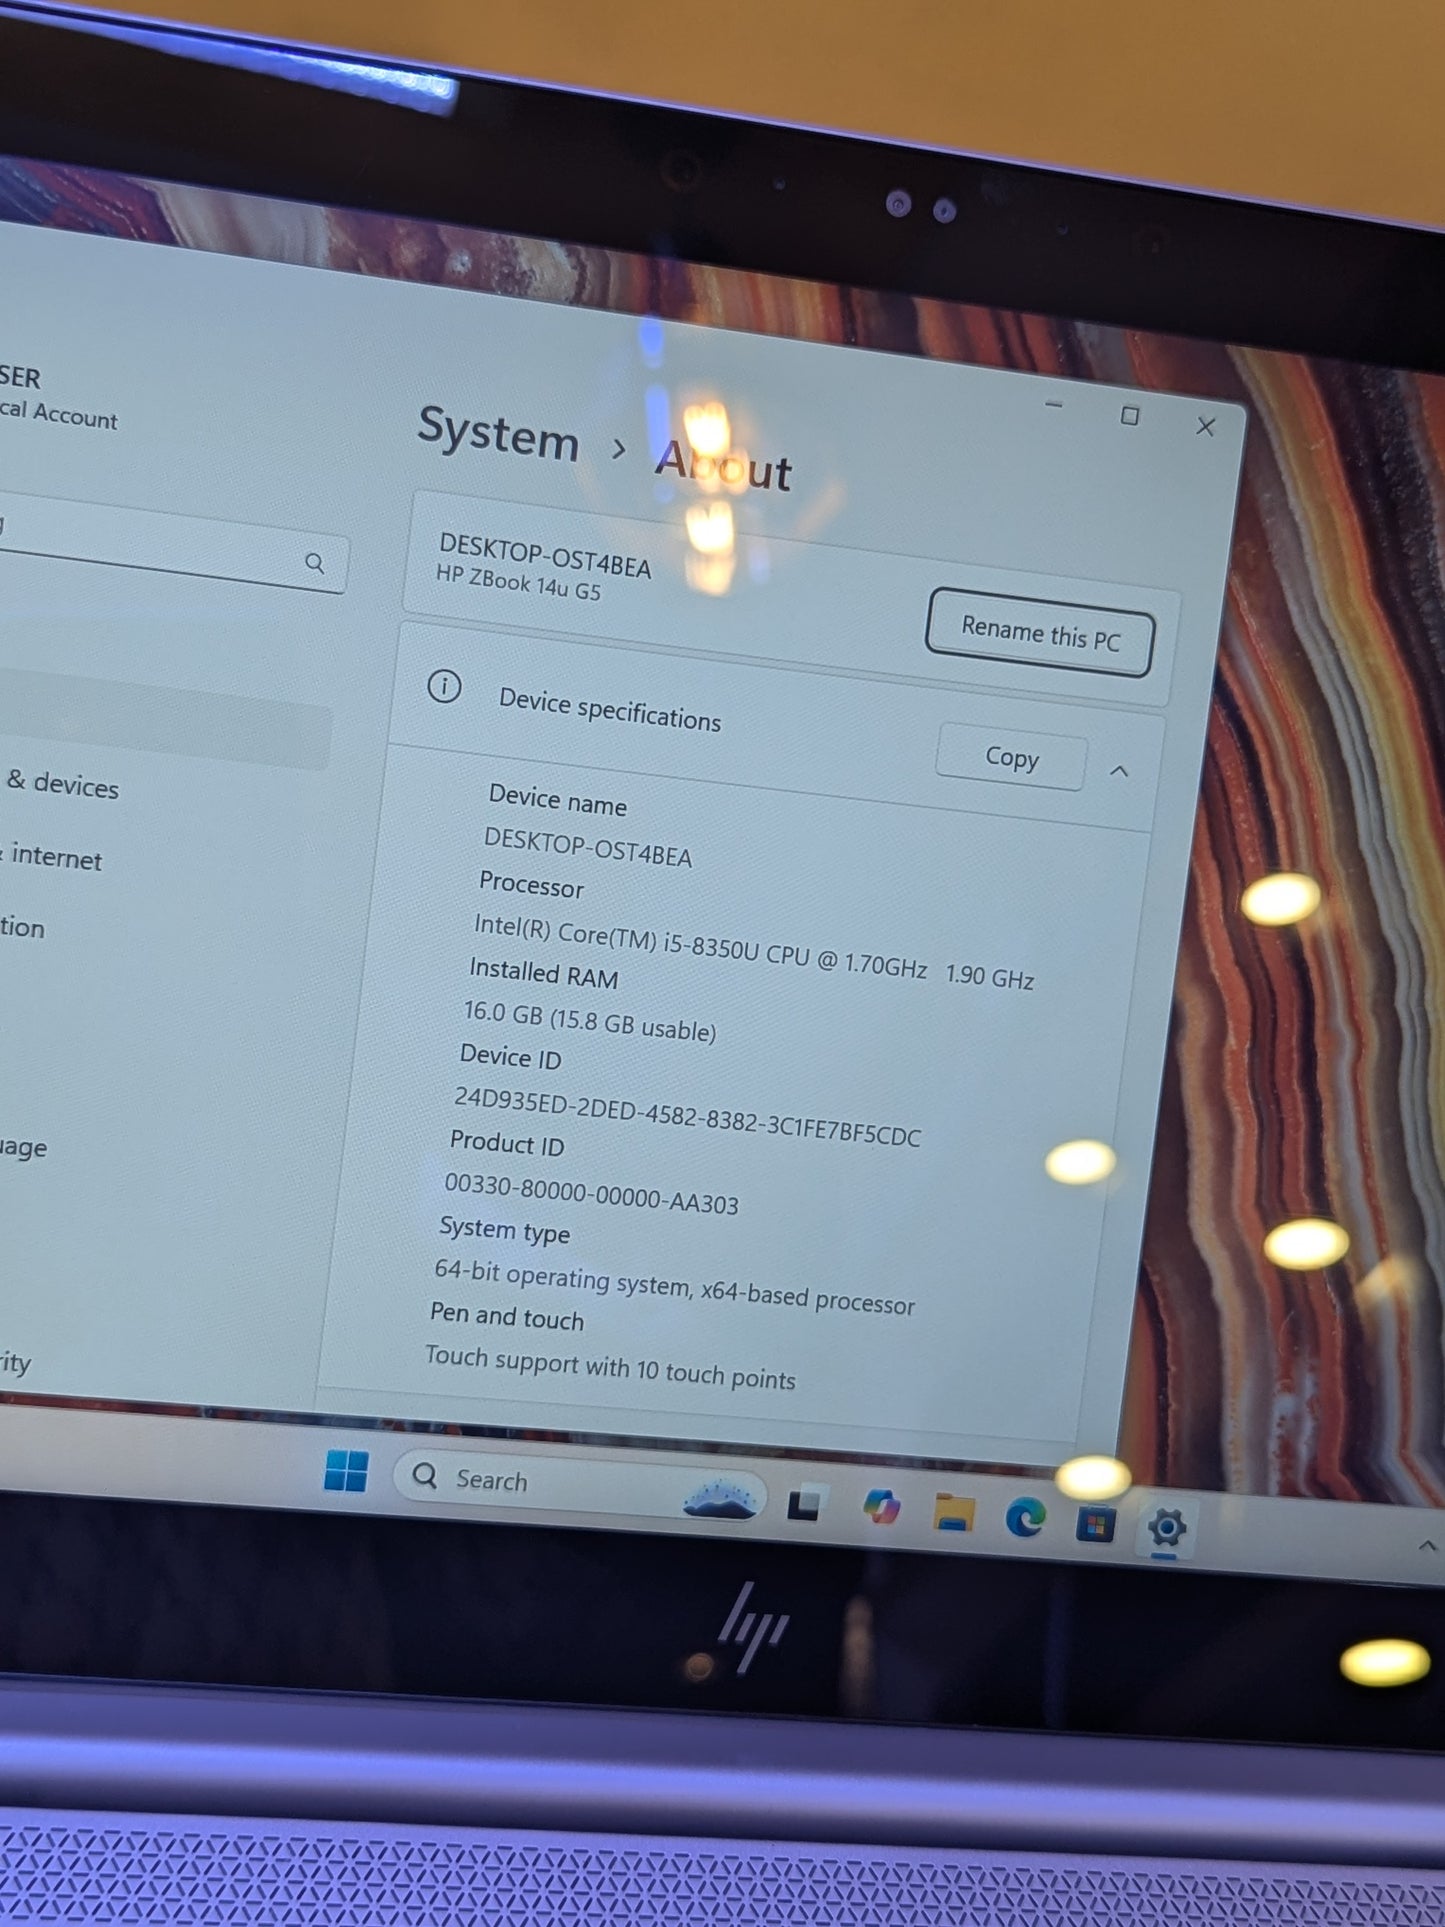Click the DESKTOP-OST4BEA header name

point(545,556)
